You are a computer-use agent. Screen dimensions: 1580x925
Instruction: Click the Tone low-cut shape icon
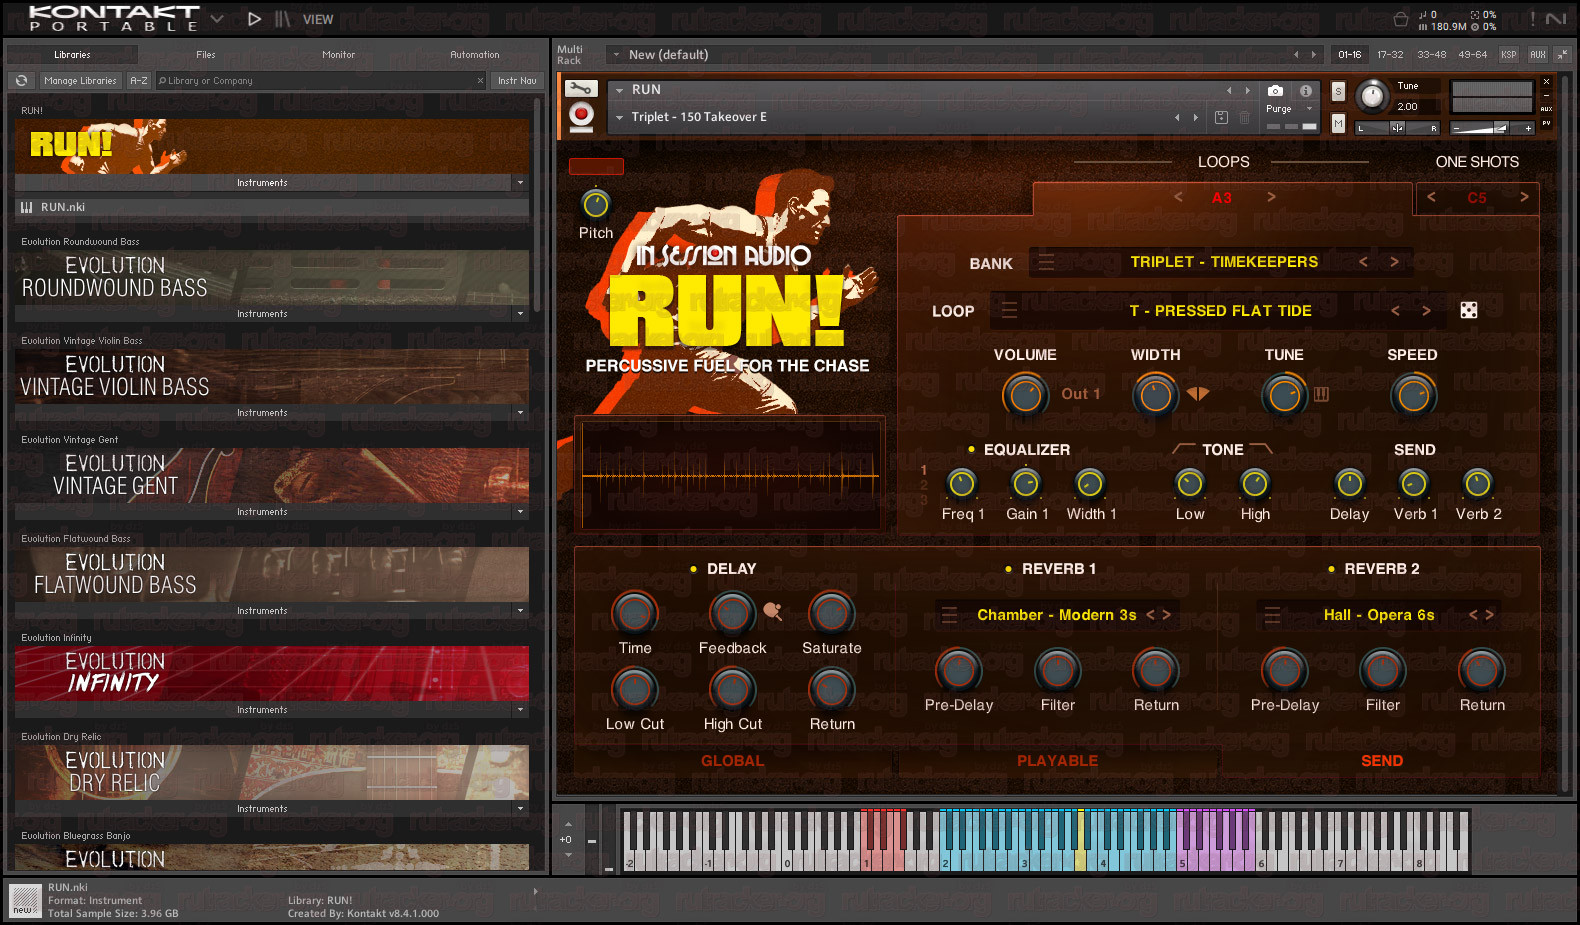(x=1184, y=449)
